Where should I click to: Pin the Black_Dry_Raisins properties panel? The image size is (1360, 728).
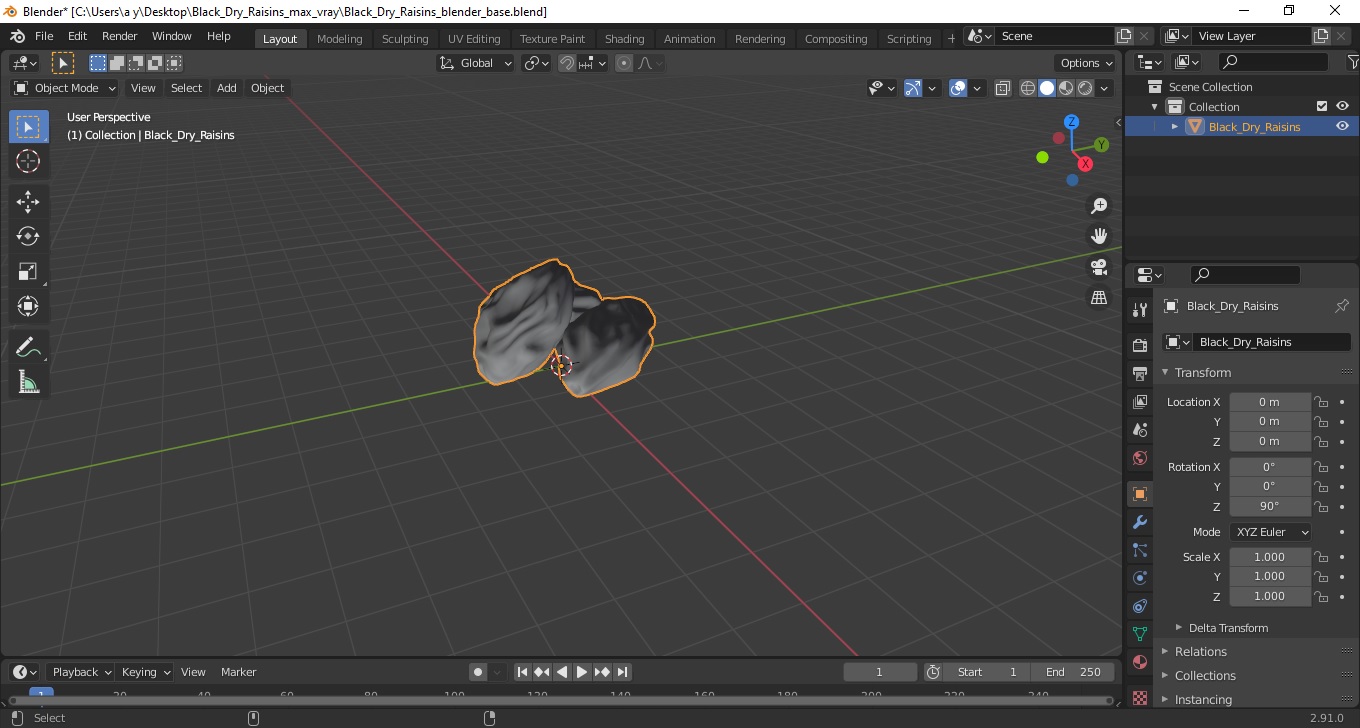click(x=1342, y=306)
